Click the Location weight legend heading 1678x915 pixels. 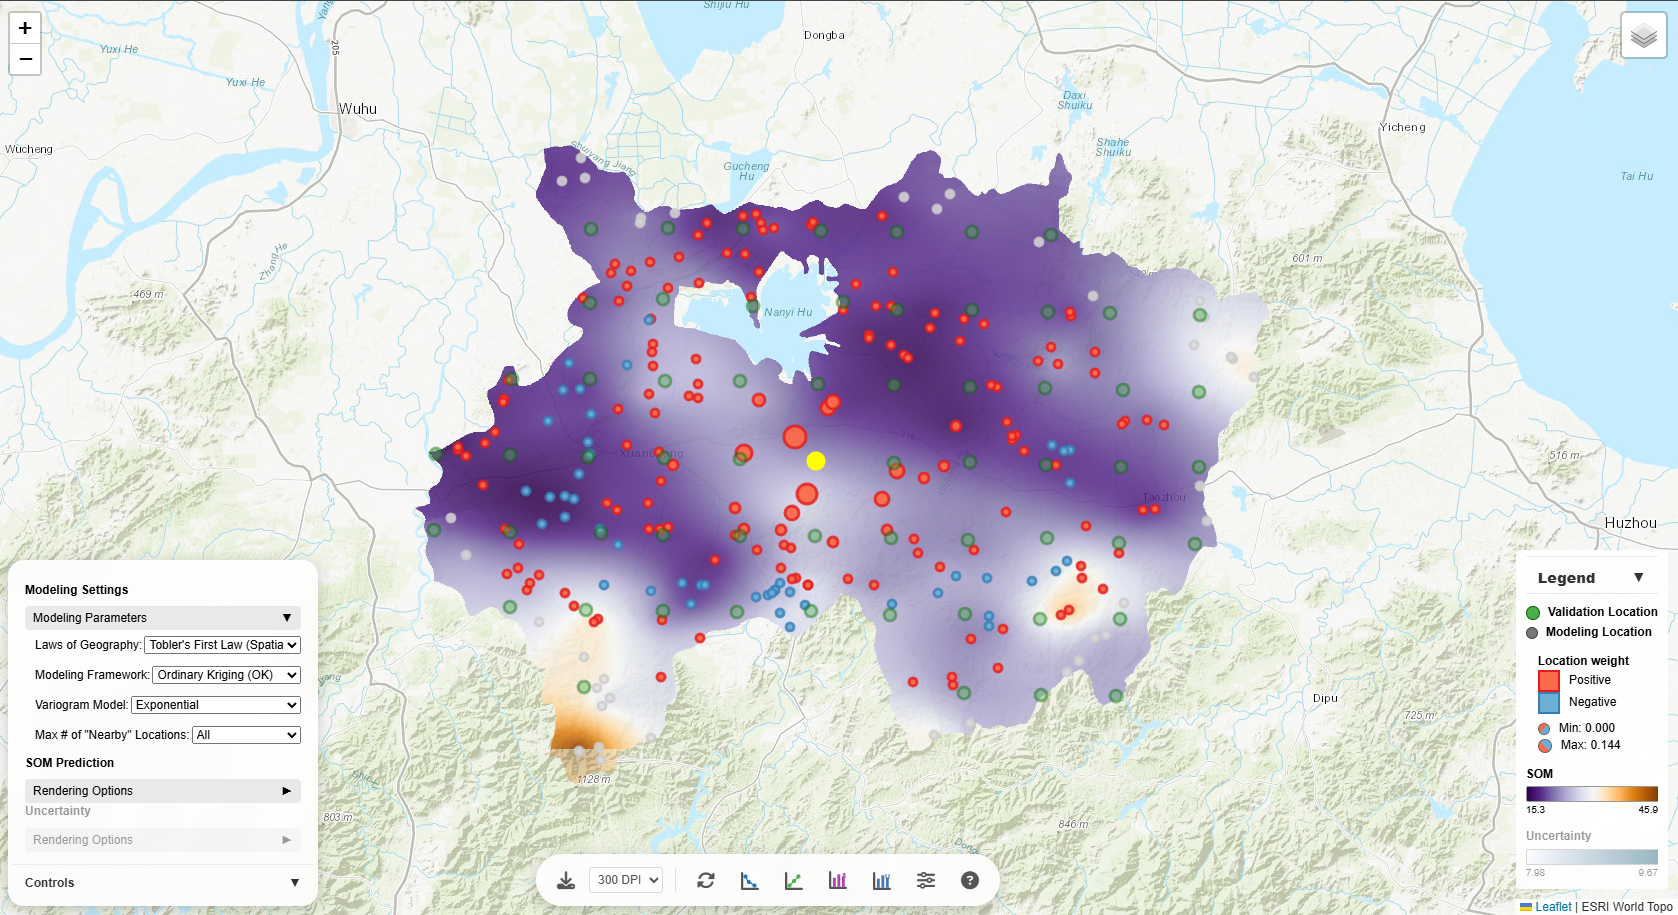[1583, 661]
